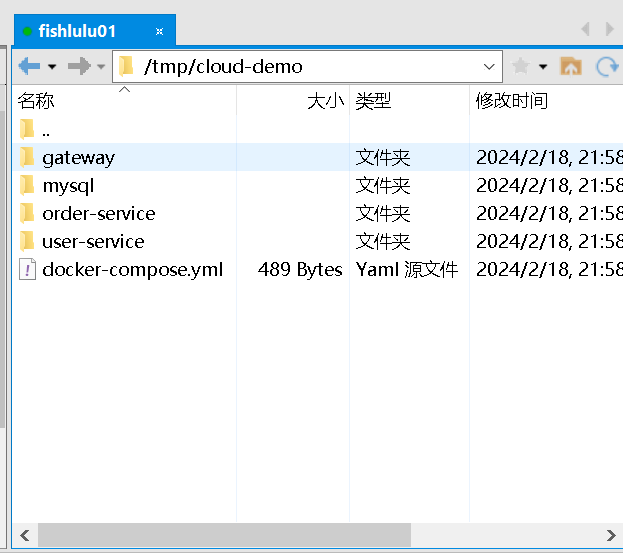
Task: Click the forward navigation arrow
Action: 78,67
